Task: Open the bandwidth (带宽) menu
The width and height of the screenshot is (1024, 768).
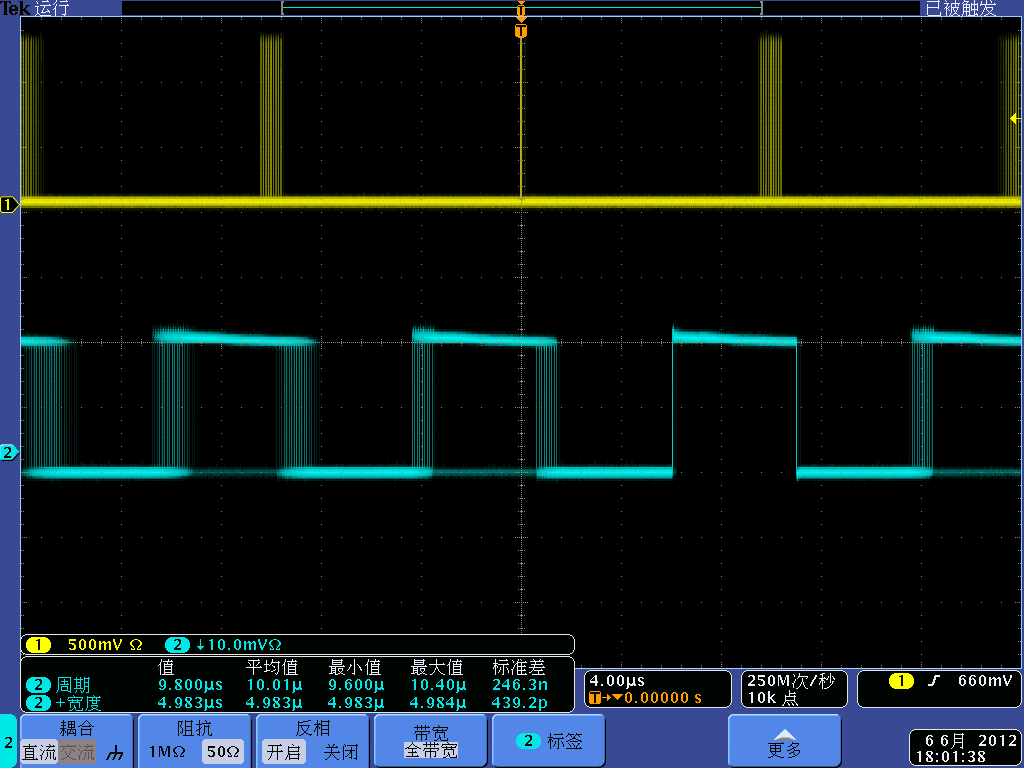Action: 430,741
